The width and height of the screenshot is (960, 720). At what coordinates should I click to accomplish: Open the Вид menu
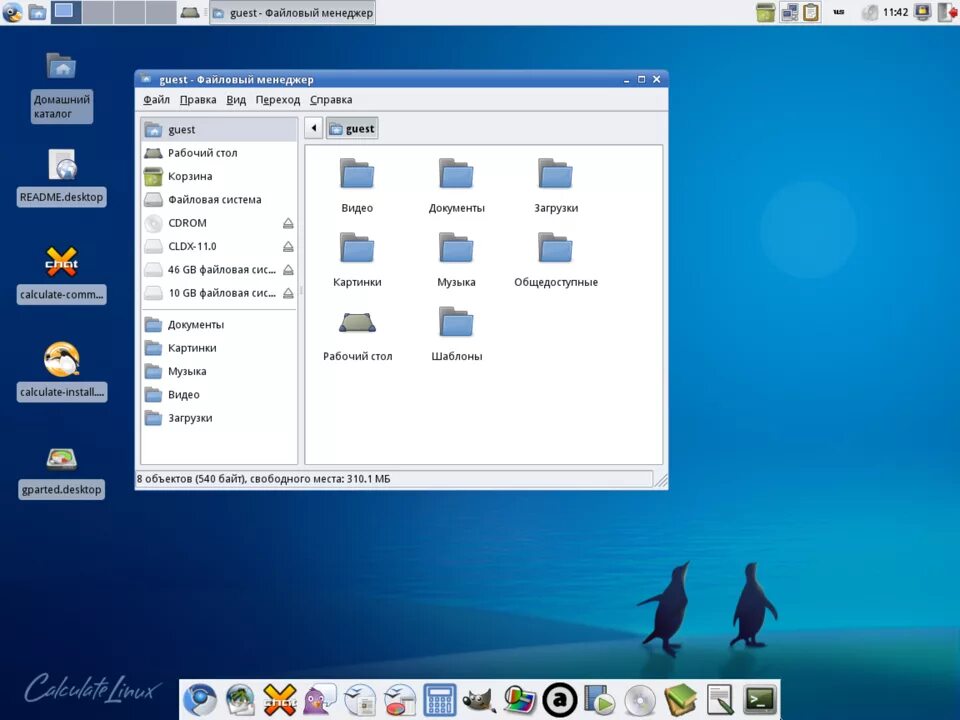coord(236,100)
